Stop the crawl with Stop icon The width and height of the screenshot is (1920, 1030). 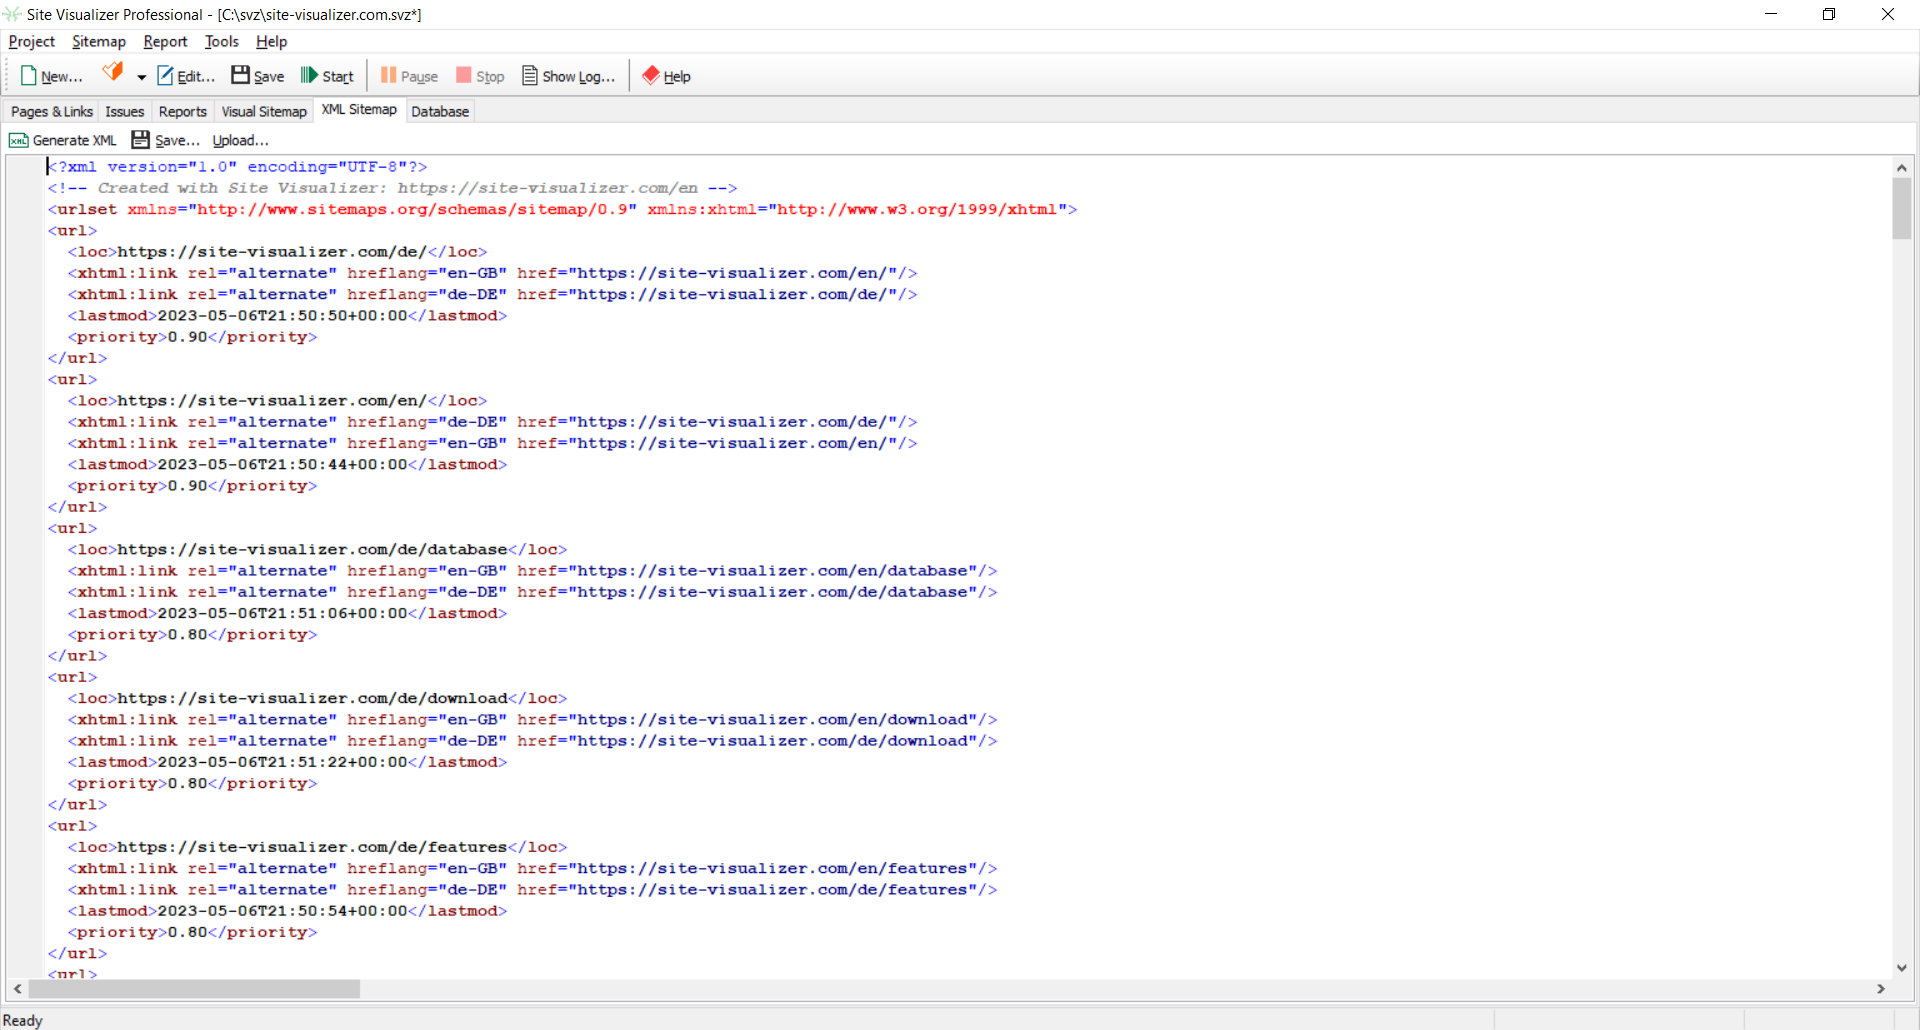coord(465,75)
